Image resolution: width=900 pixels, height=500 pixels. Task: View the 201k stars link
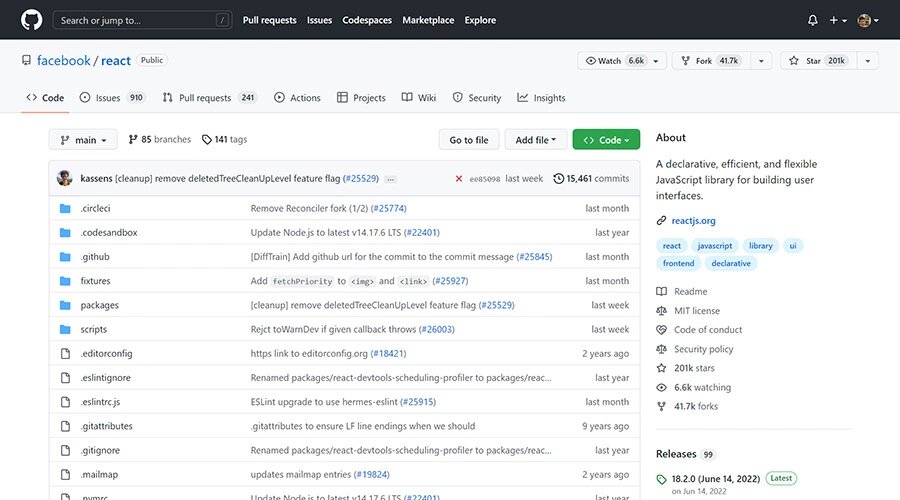pos(686,368)
